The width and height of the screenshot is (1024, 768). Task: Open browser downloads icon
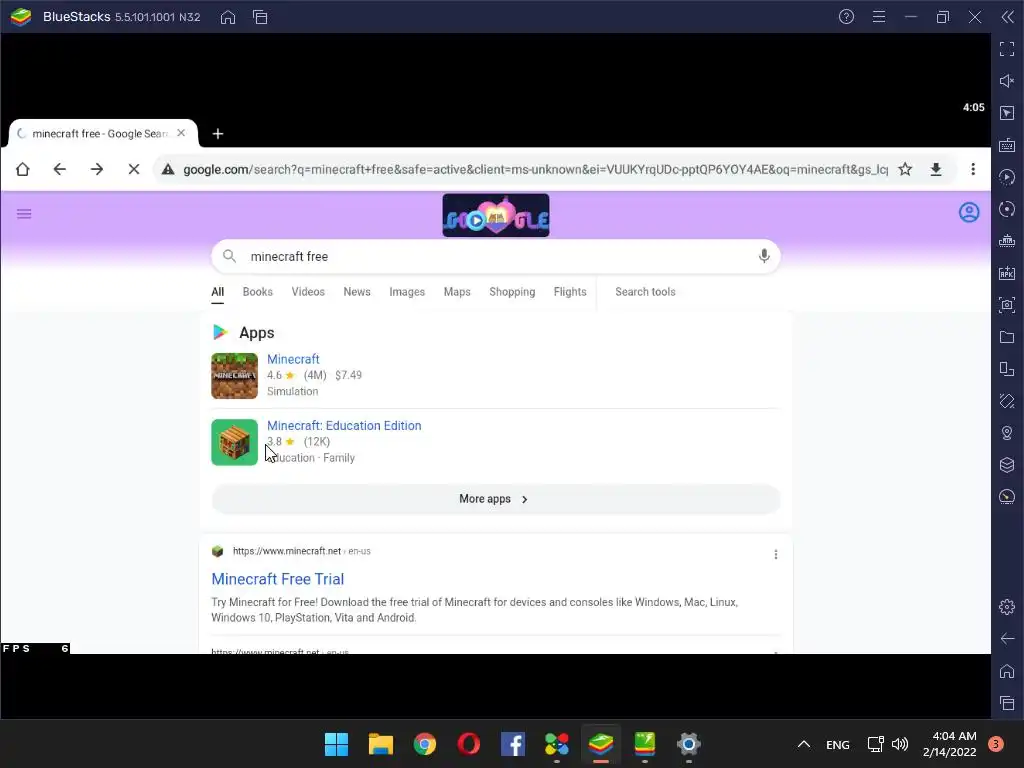tap(936, 169)
